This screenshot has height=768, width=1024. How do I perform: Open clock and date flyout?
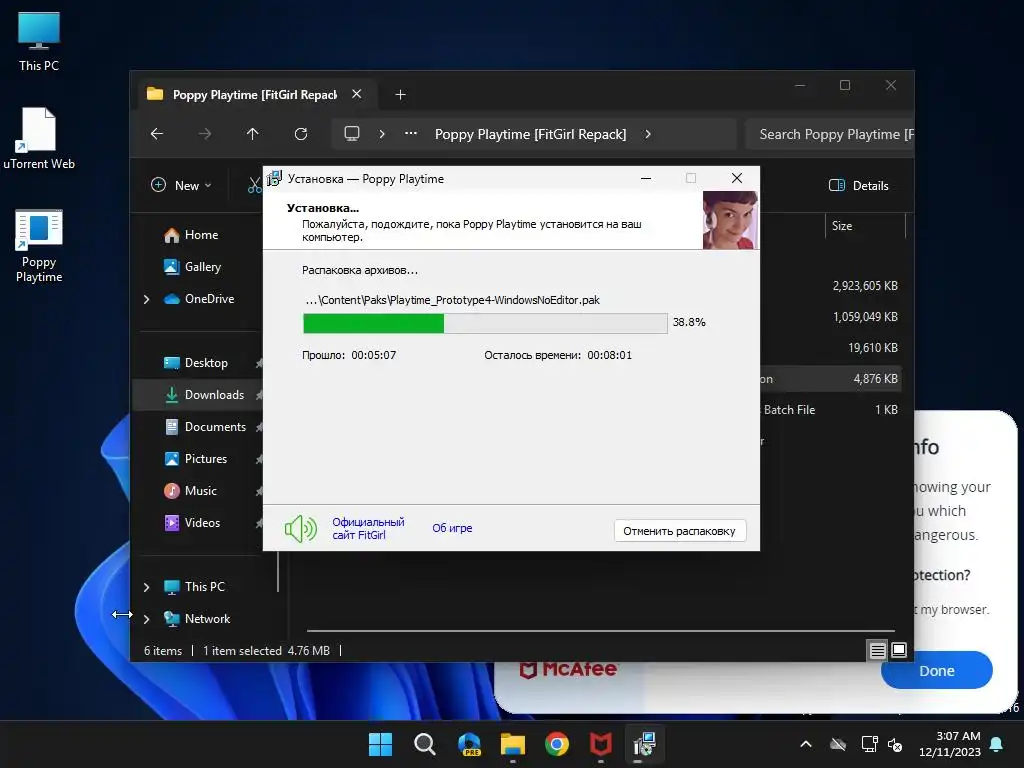coord(950,744)
